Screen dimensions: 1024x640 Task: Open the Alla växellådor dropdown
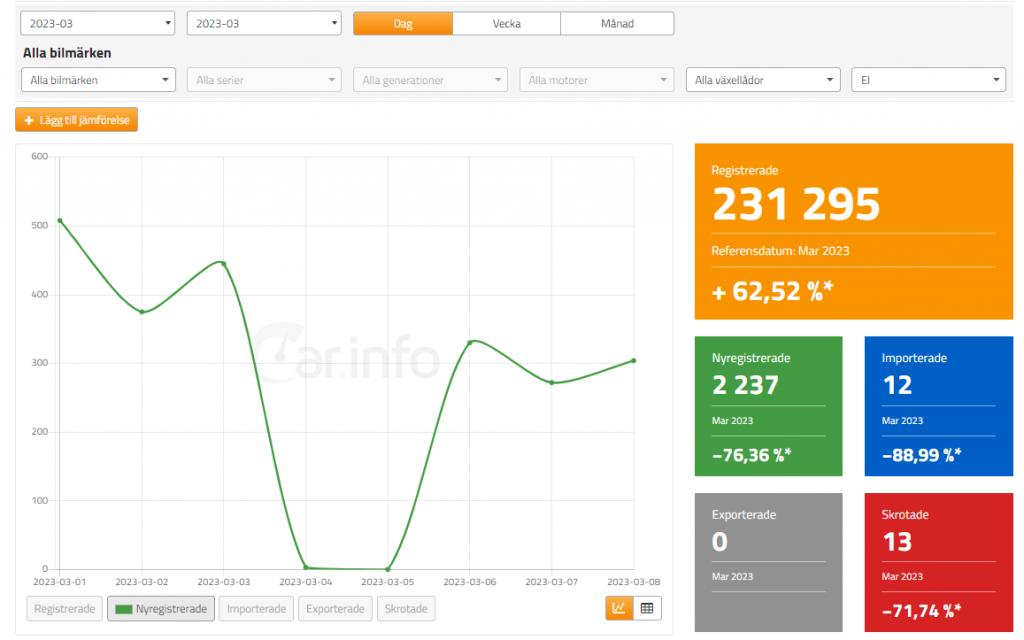pyautogui.click(x=763, y=80)
